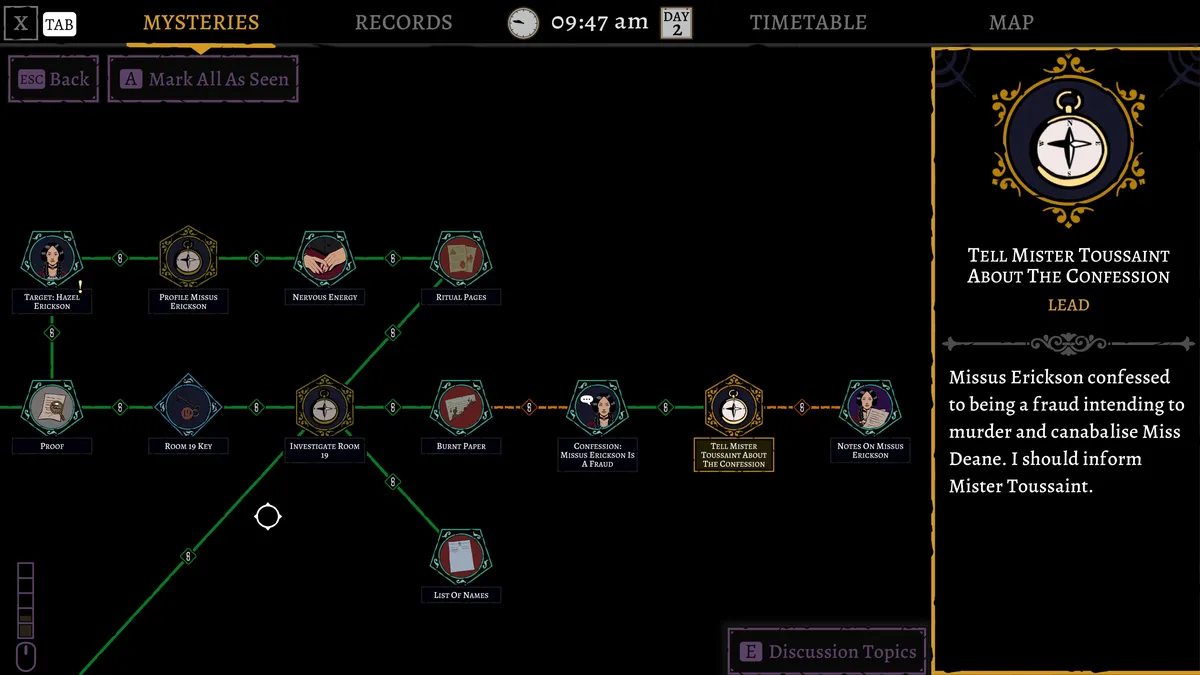View the Notes On Missus Erickson node
Screen dimensions: 1200x675
(870, 406)
